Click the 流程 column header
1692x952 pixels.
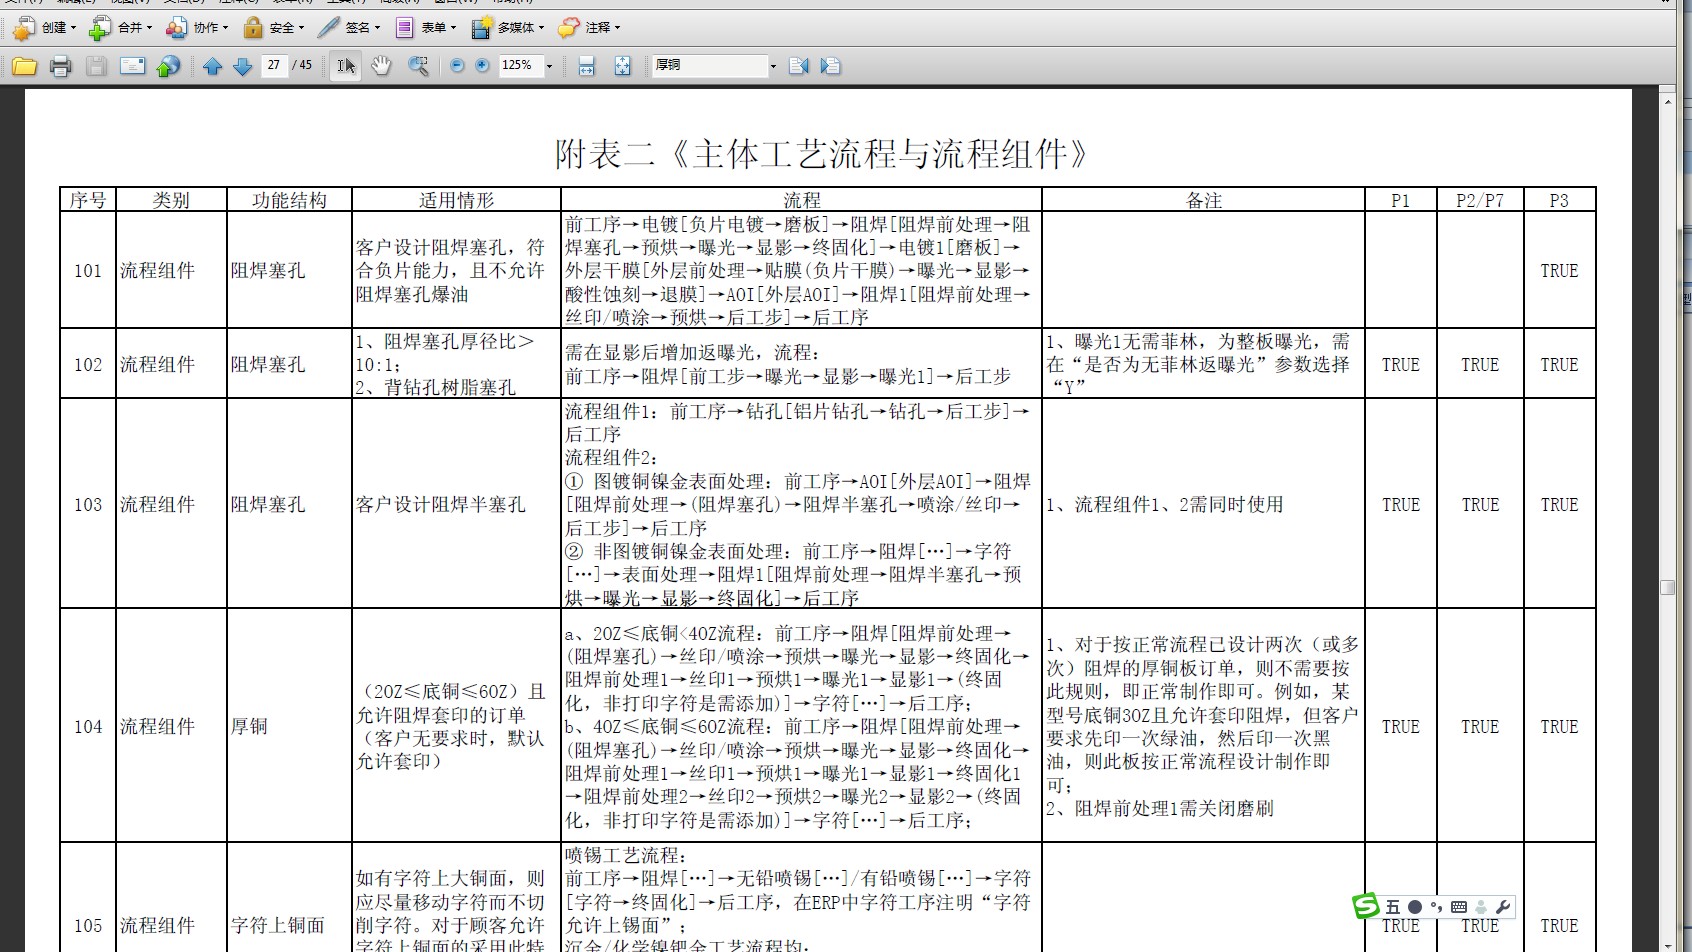(x=801, y=200)
